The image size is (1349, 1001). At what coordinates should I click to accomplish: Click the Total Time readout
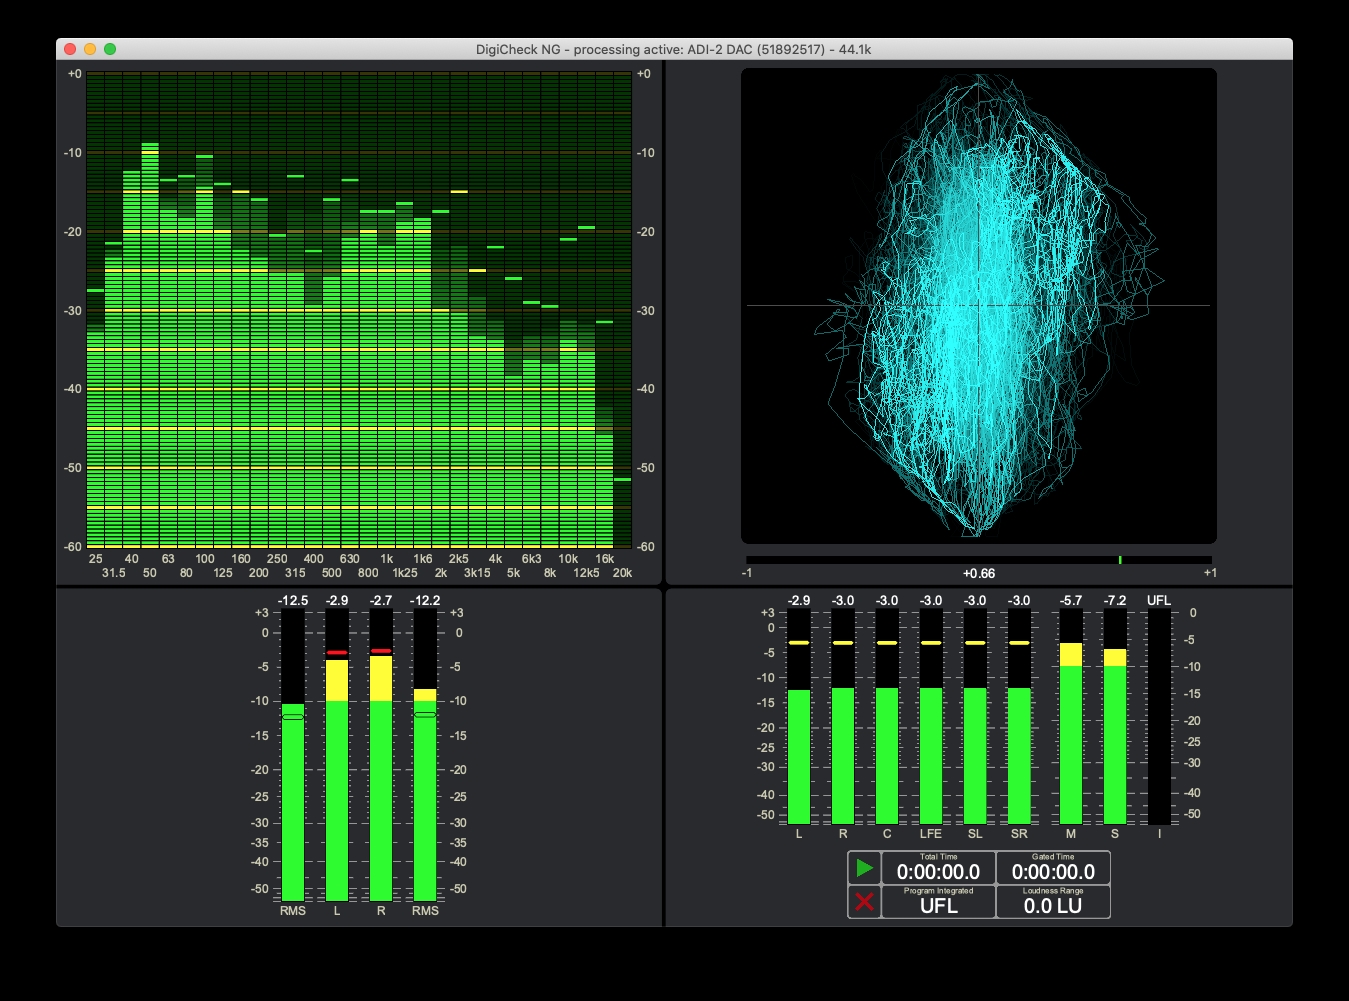click(x=938, y=868)
